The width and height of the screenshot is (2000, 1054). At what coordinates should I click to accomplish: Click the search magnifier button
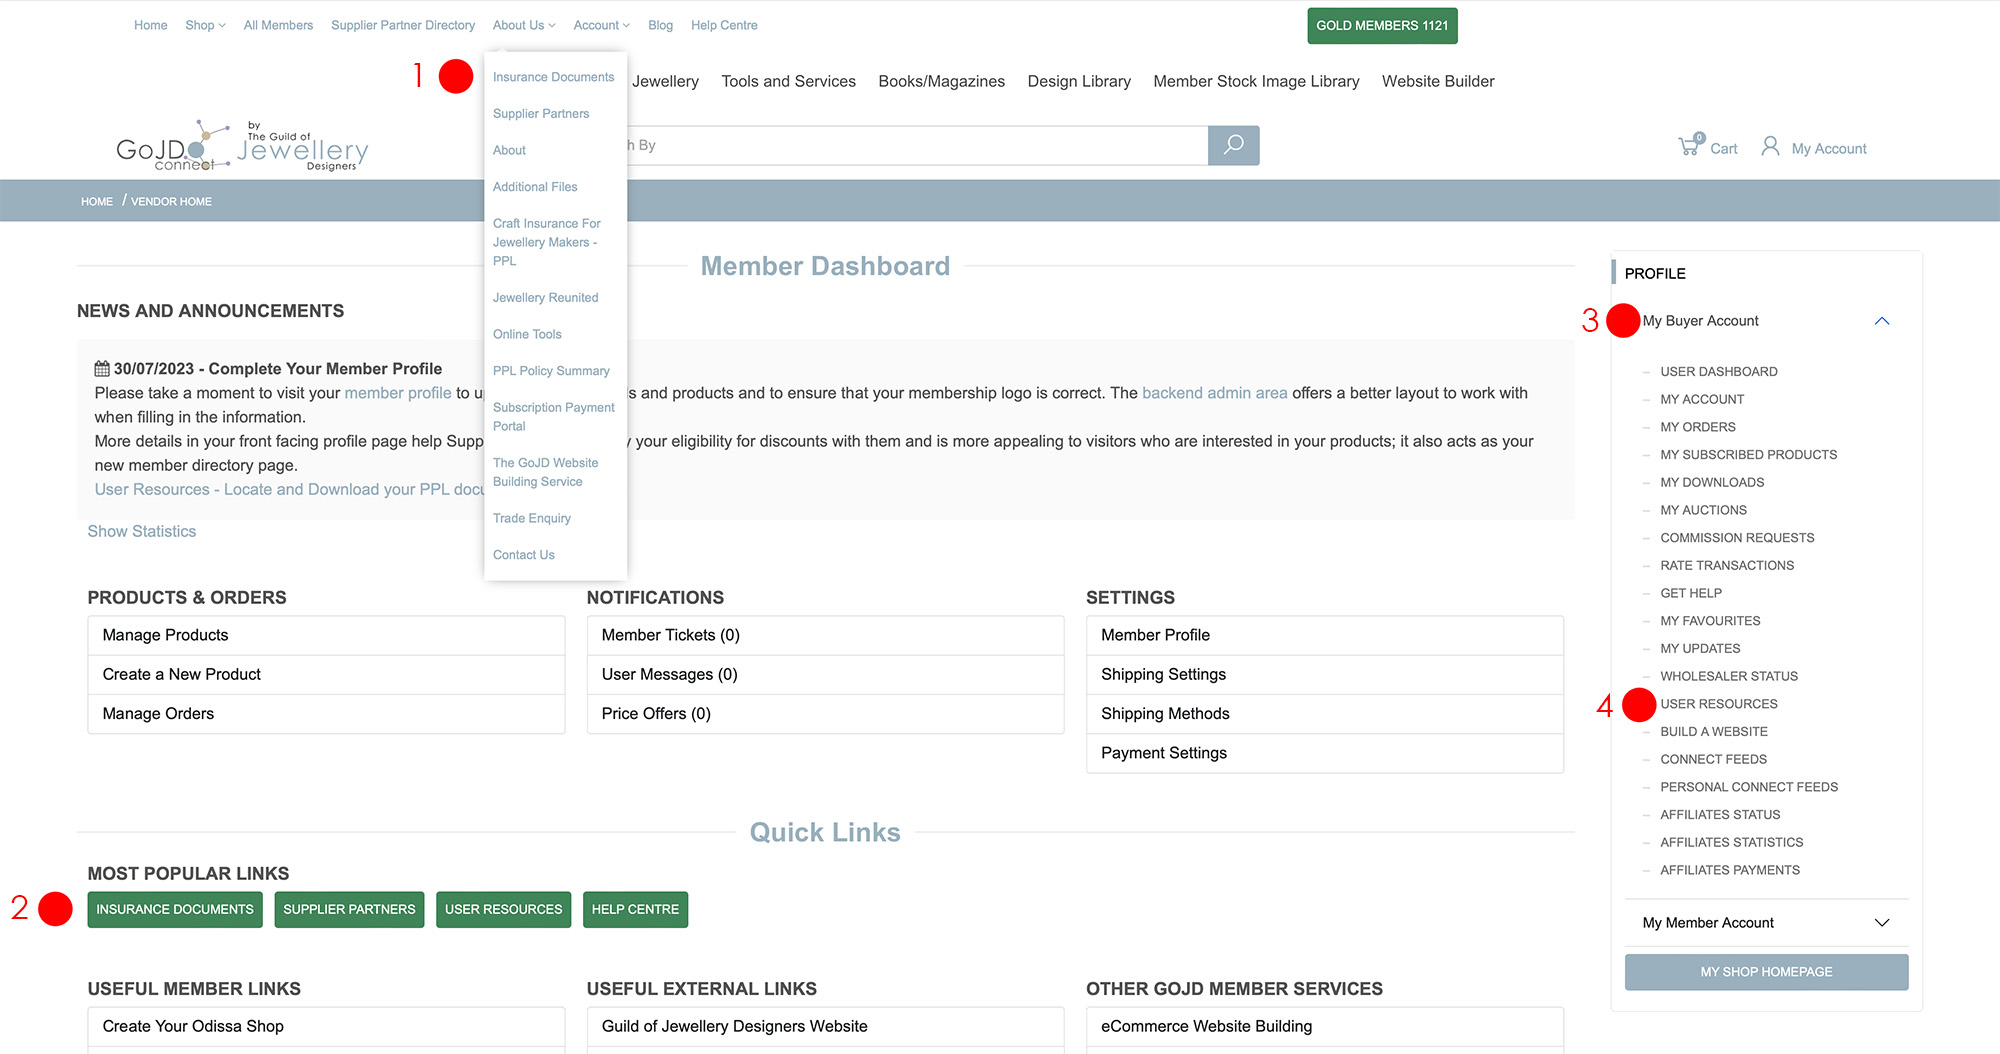pos(1233,145)
